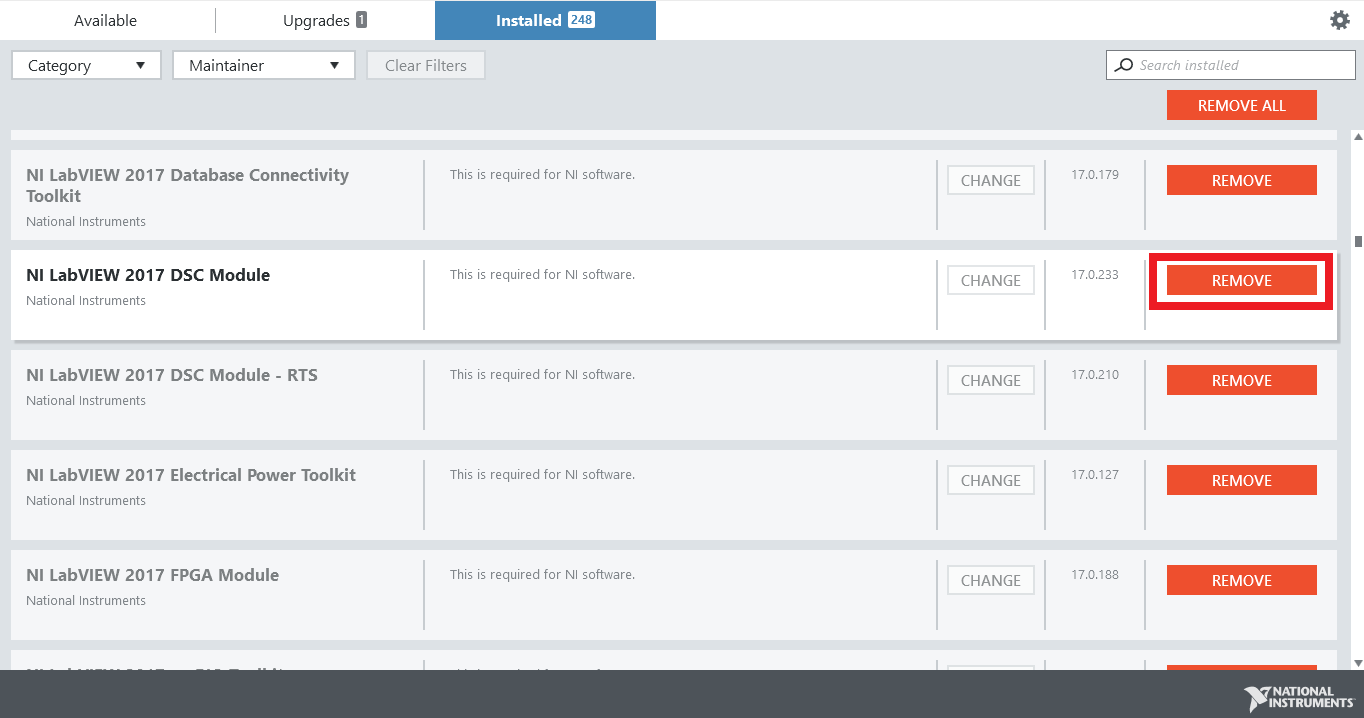Click CHANGE for DSC Module - RTS
This screenshot has height=718, width=1364.
click(991, 380)
